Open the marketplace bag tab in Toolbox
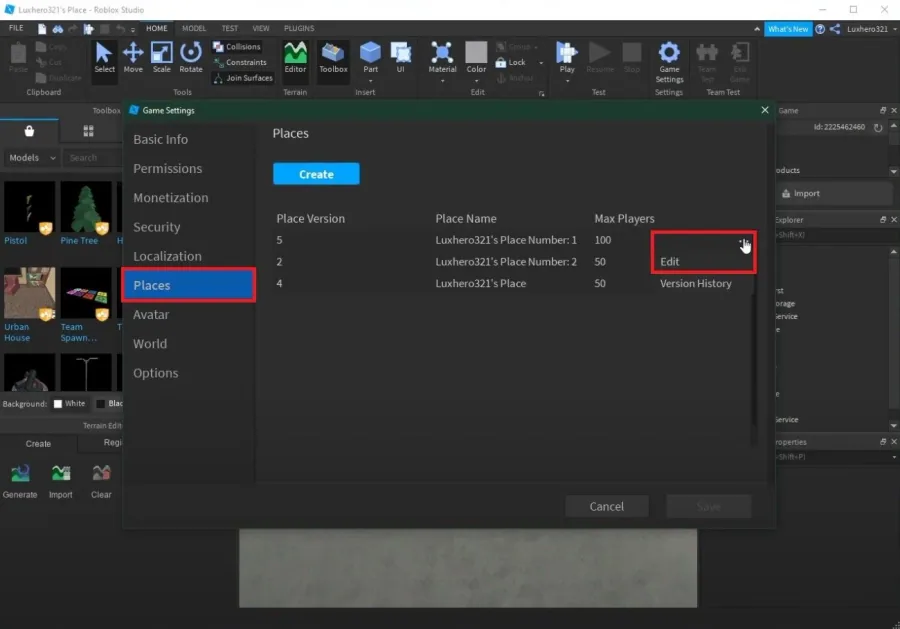The image size is (900, 629). [29, 131]
